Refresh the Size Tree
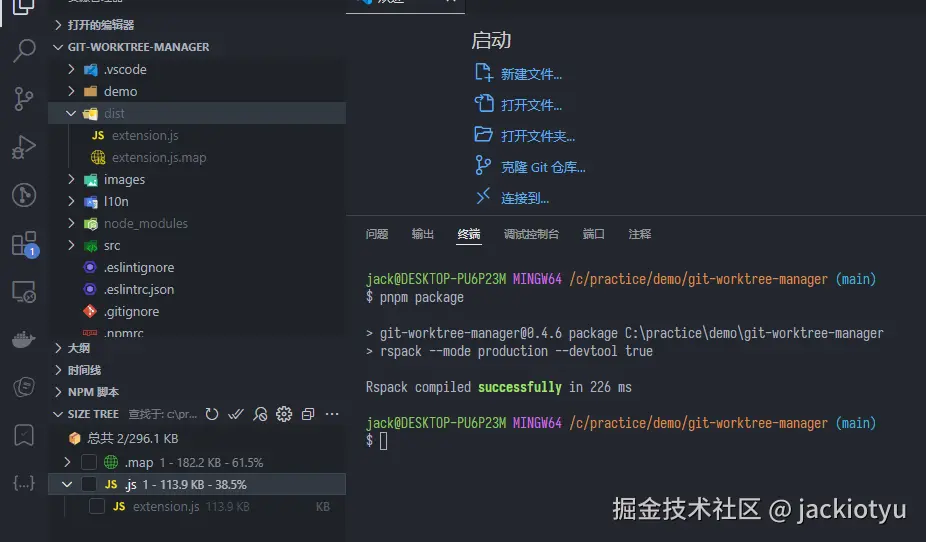Viewport: 926px width, 542px height. 212,414
